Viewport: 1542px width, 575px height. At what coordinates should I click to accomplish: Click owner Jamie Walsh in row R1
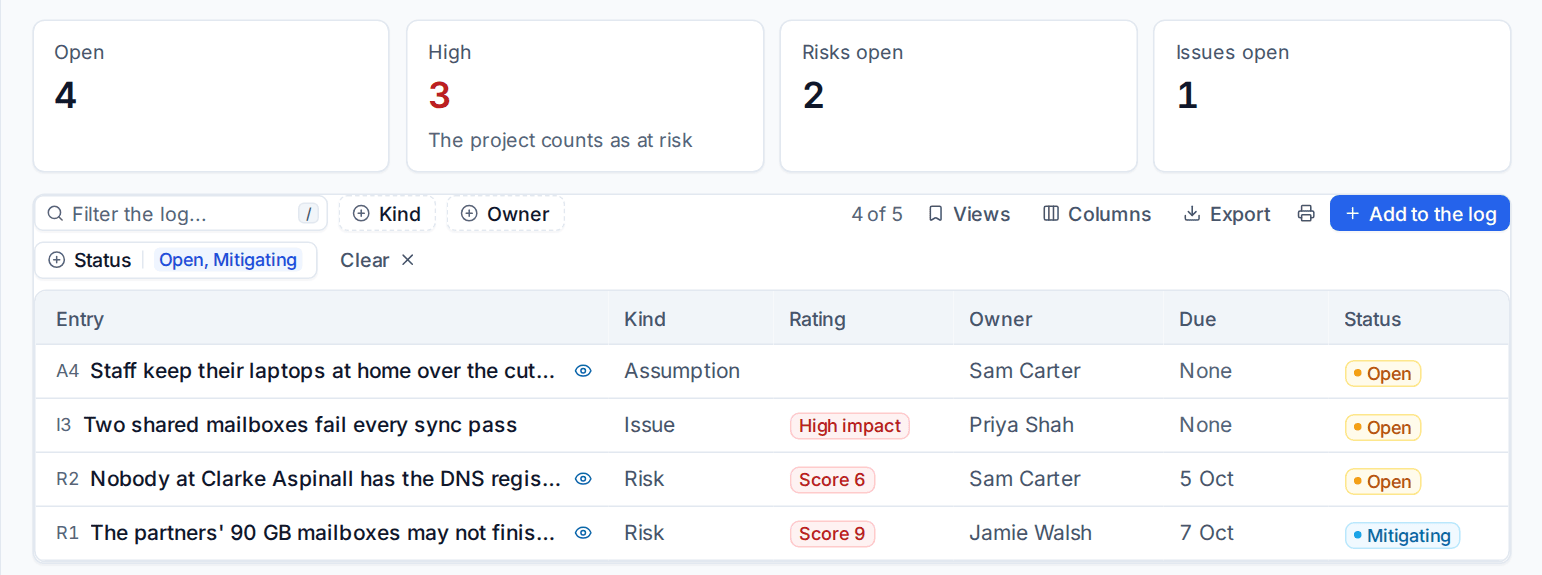pos(1030,533)
